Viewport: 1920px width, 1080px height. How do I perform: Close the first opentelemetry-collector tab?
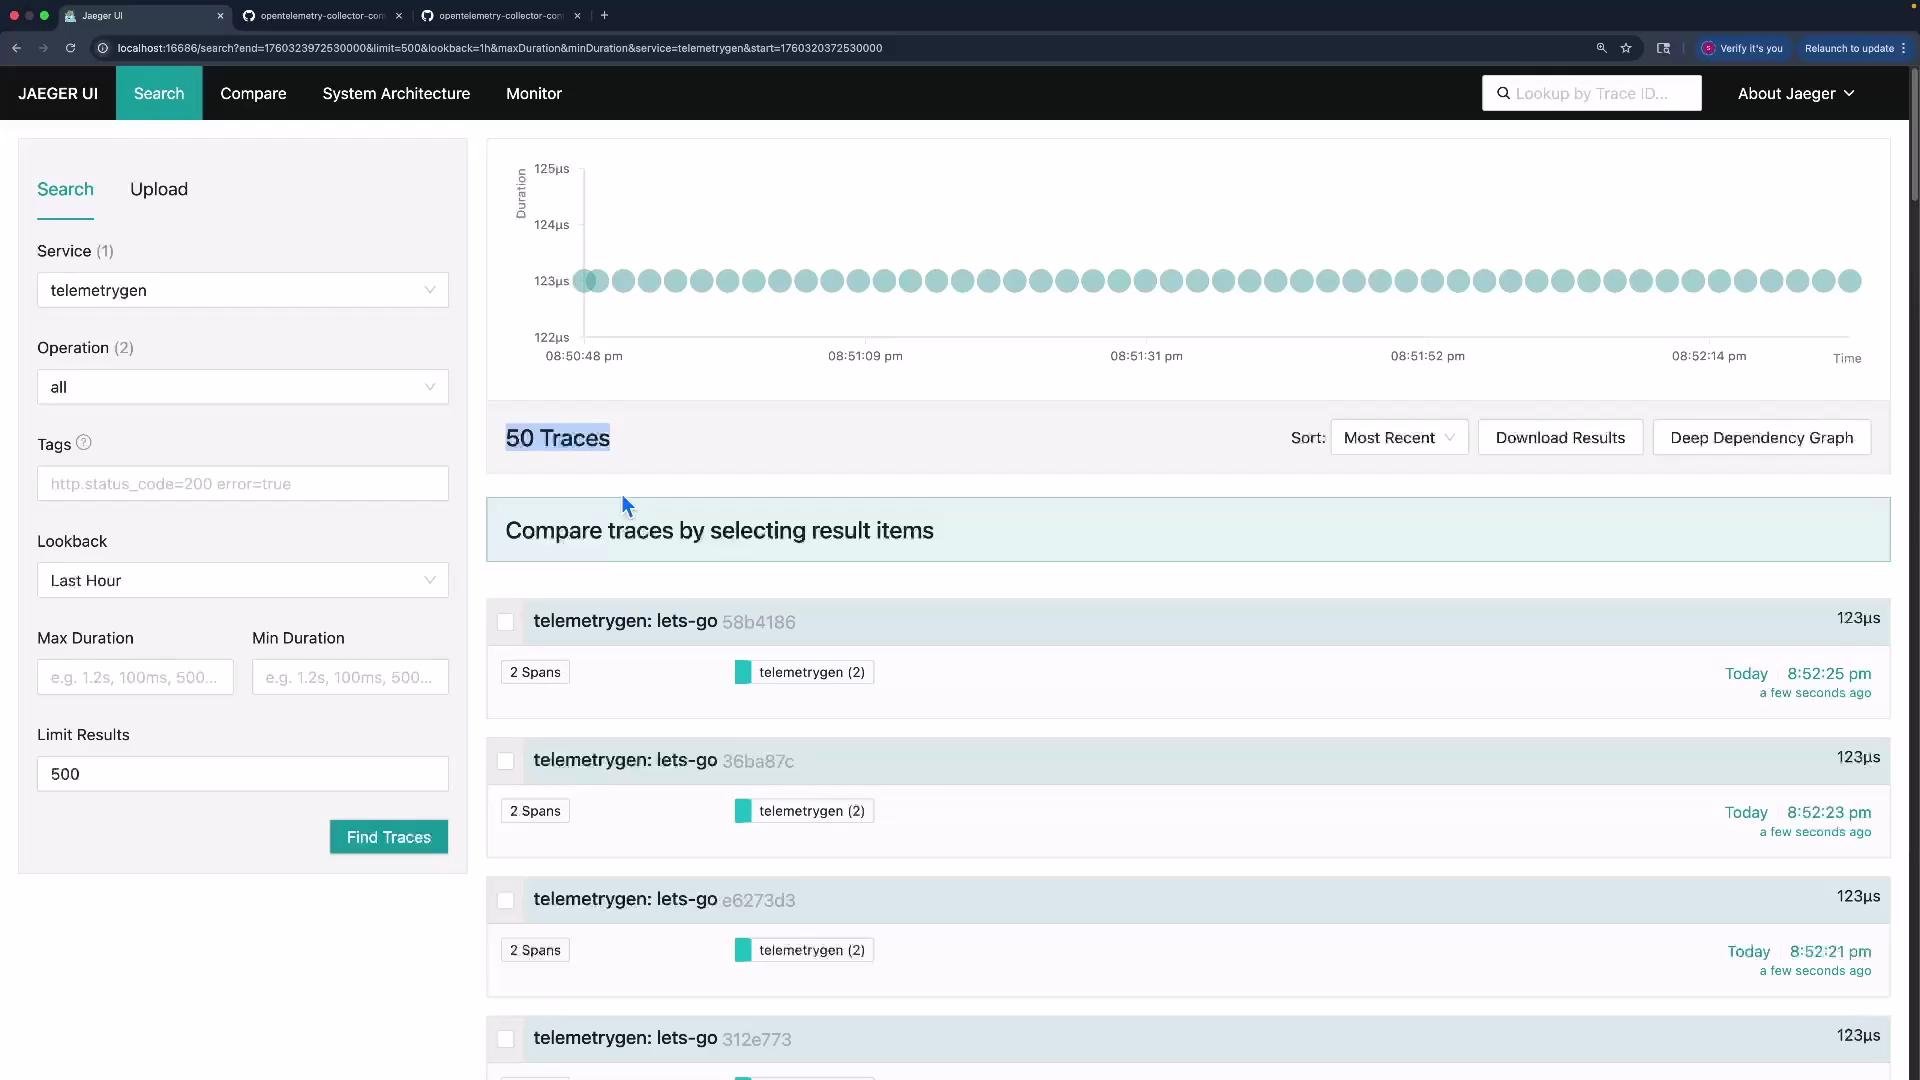pos(398,16)
